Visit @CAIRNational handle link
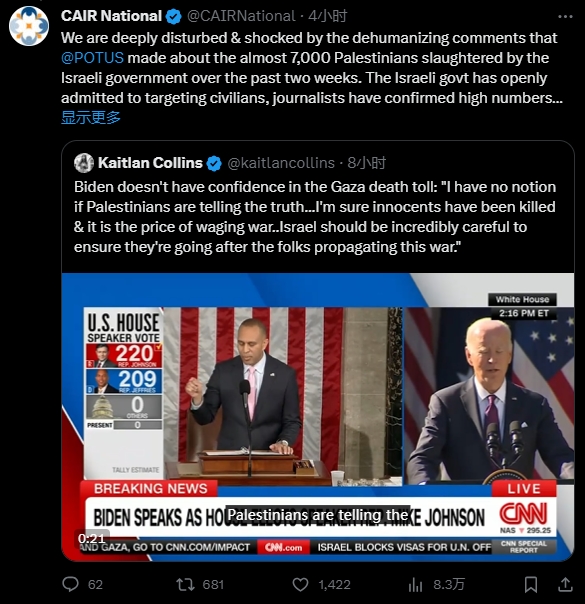This screenshot has height=604, width=585. pyautogui.click(x=241, y=16)
